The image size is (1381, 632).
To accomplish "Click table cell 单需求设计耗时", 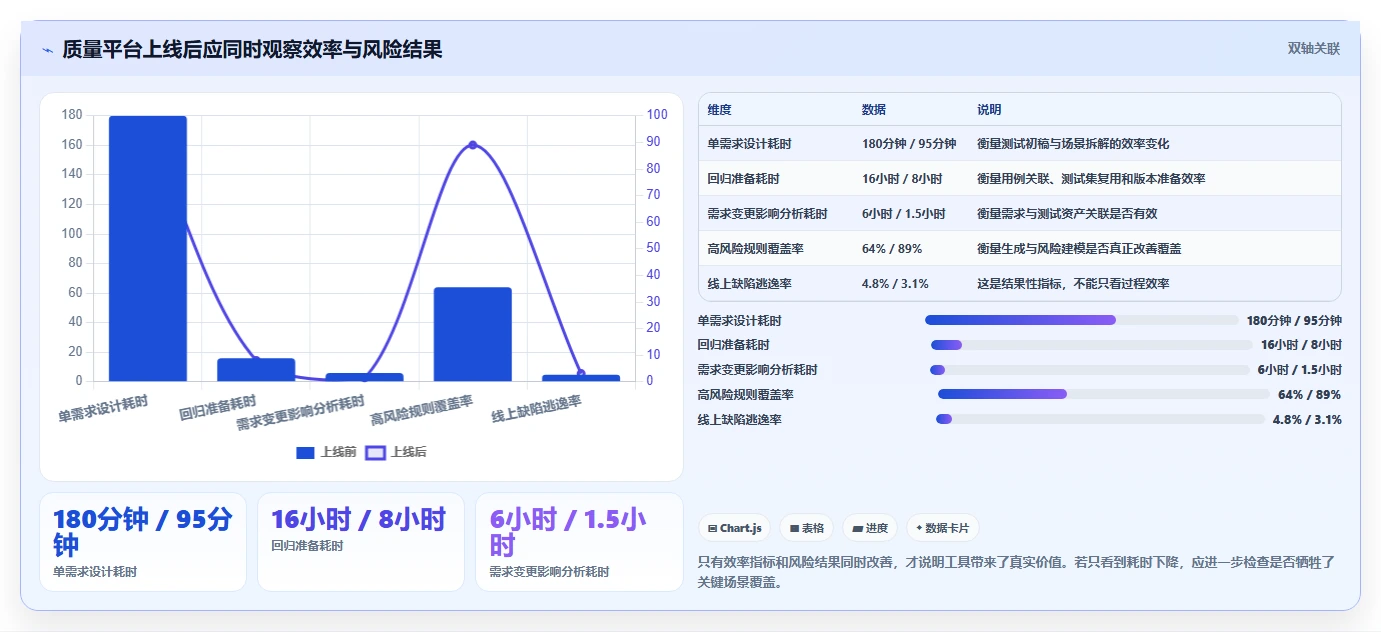I will click(749, 144).
